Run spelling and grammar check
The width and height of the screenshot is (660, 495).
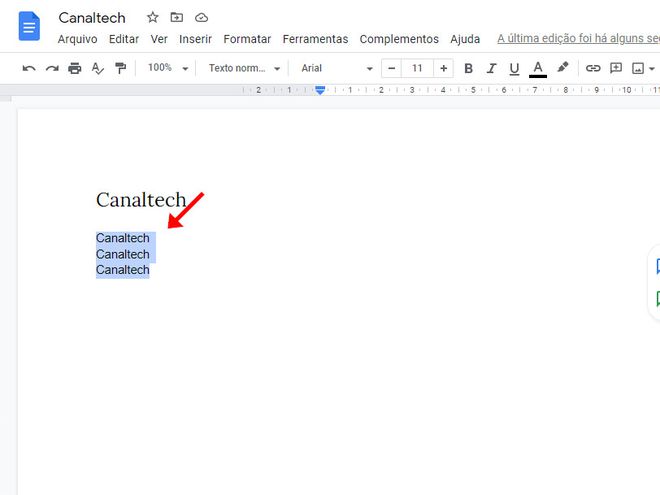[98, 68]
